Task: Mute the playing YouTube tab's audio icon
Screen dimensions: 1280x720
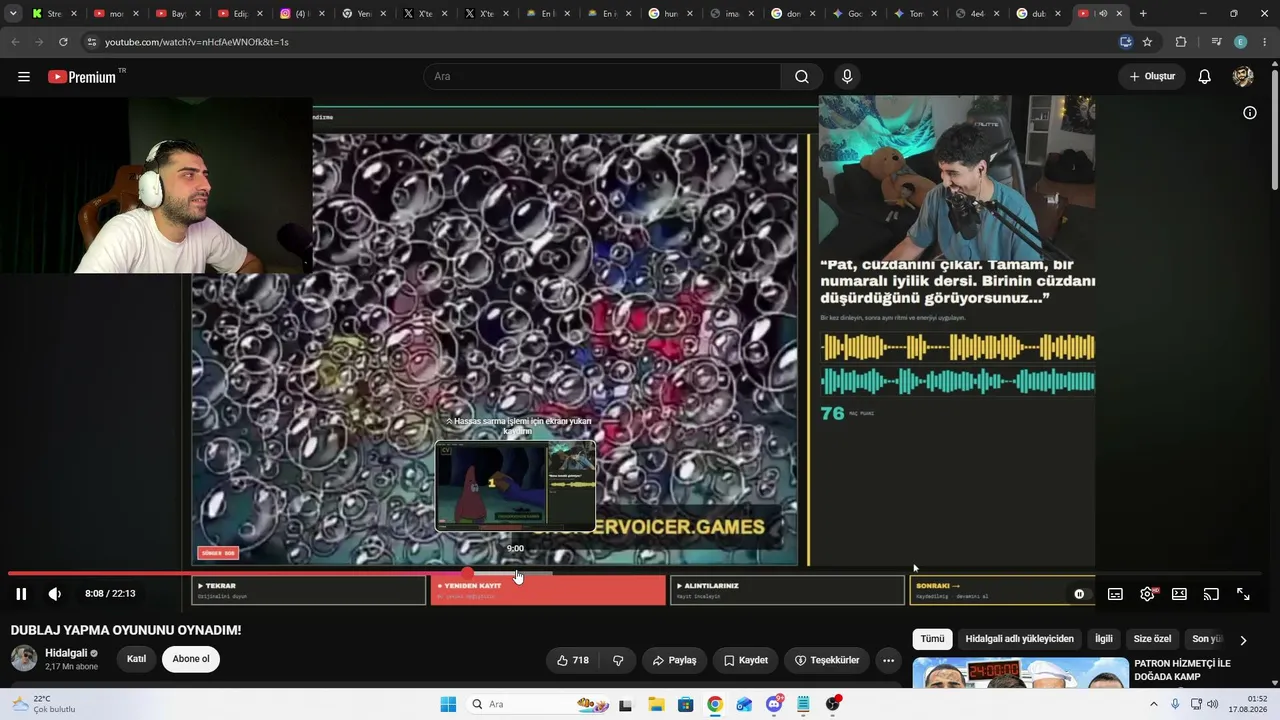Action: coord(1103,14)
